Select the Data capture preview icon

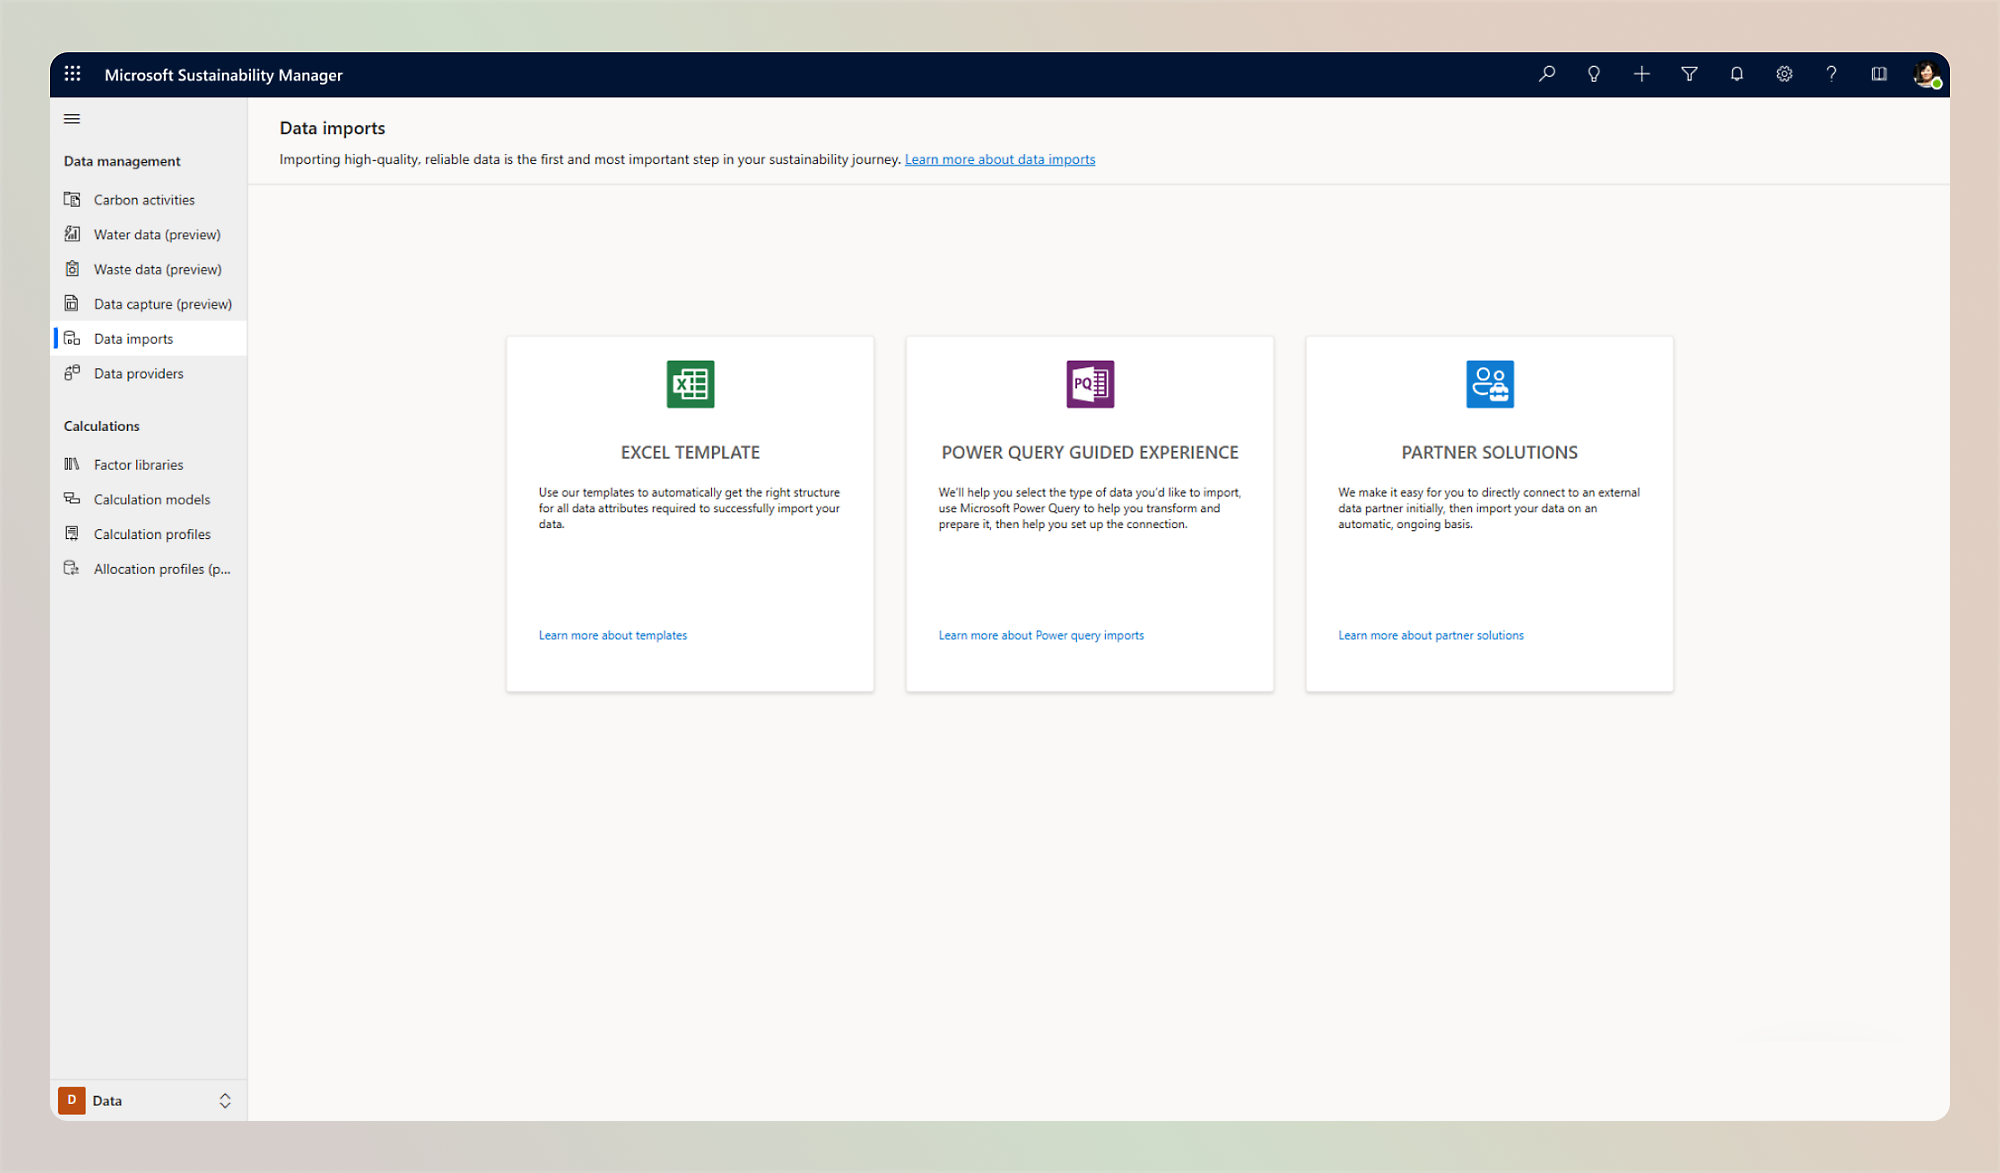(74, 303)
